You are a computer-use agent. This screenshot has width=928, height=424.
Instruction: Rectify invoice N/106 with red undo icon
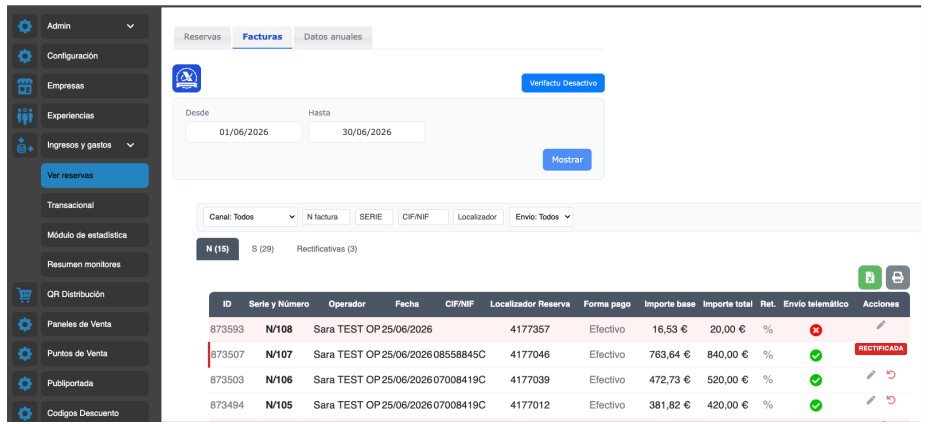[x=891, y=374]
